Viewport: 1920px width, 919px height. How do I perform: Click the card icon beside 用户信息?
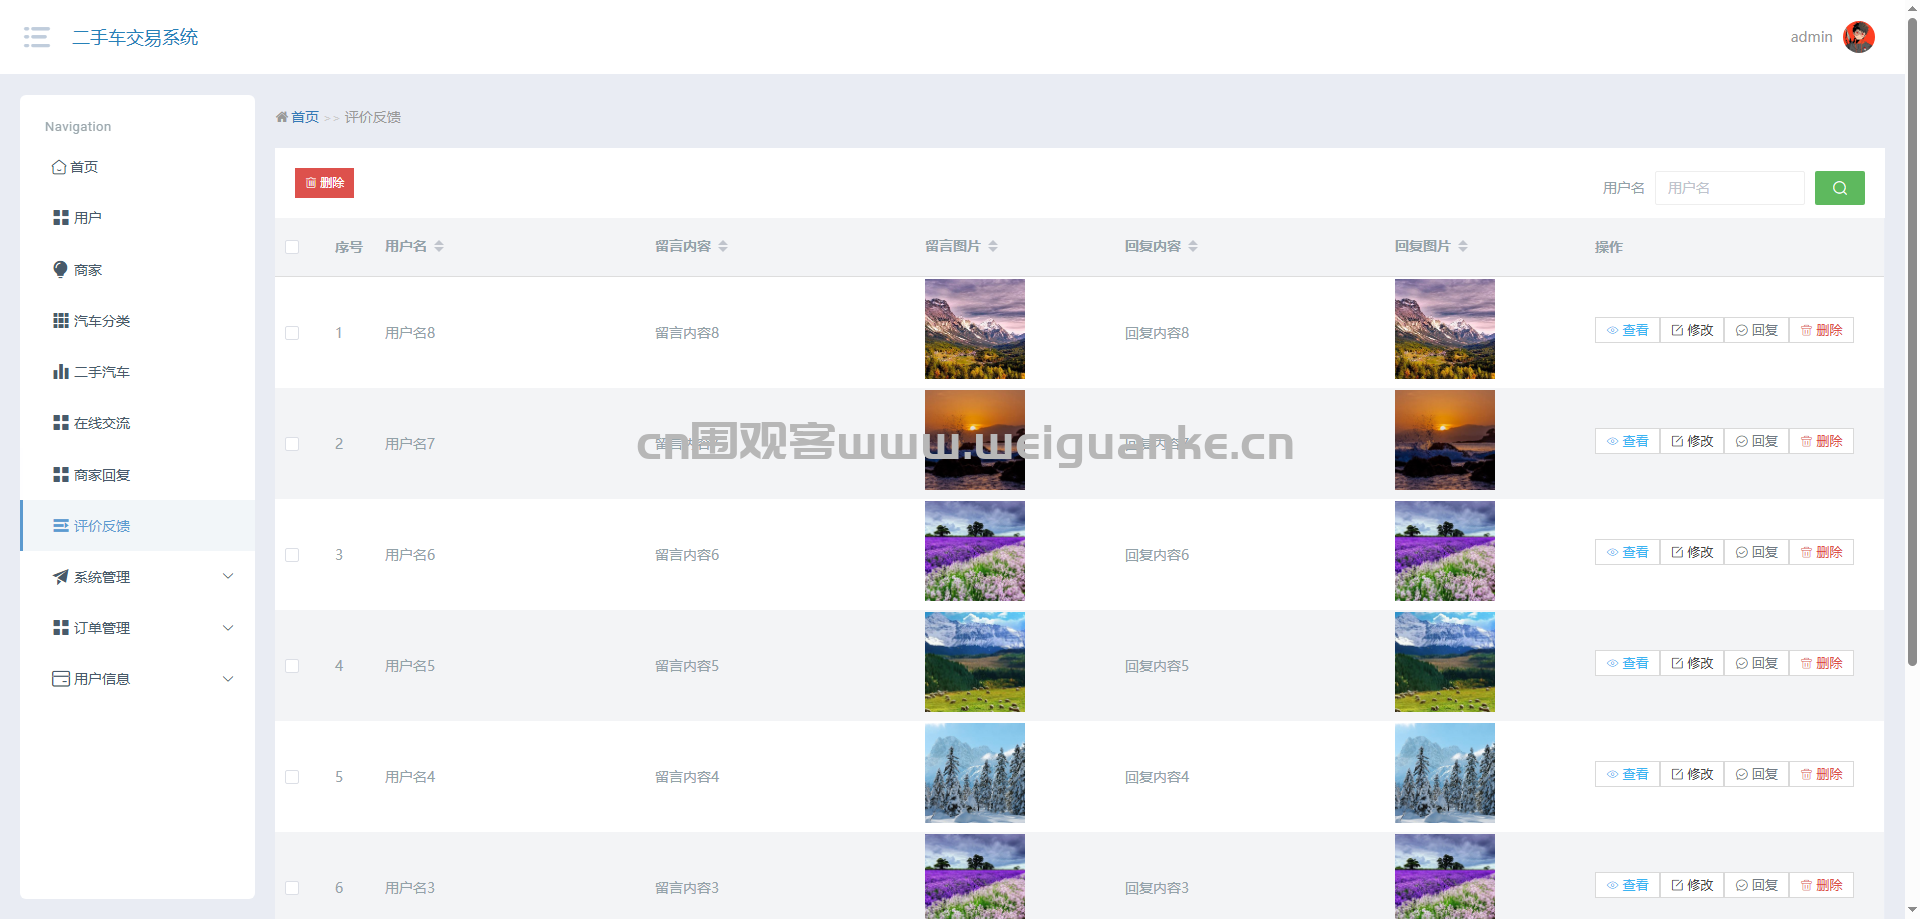[61, 678]
